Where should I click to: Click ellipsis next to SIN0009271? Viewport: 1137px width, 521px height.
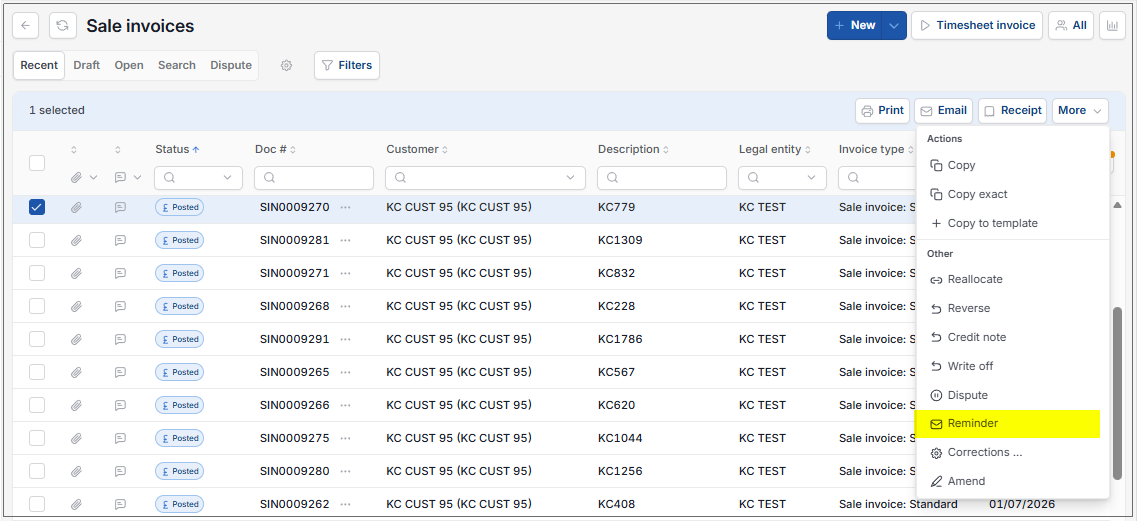pyautogui.click(x=345, y=274)
